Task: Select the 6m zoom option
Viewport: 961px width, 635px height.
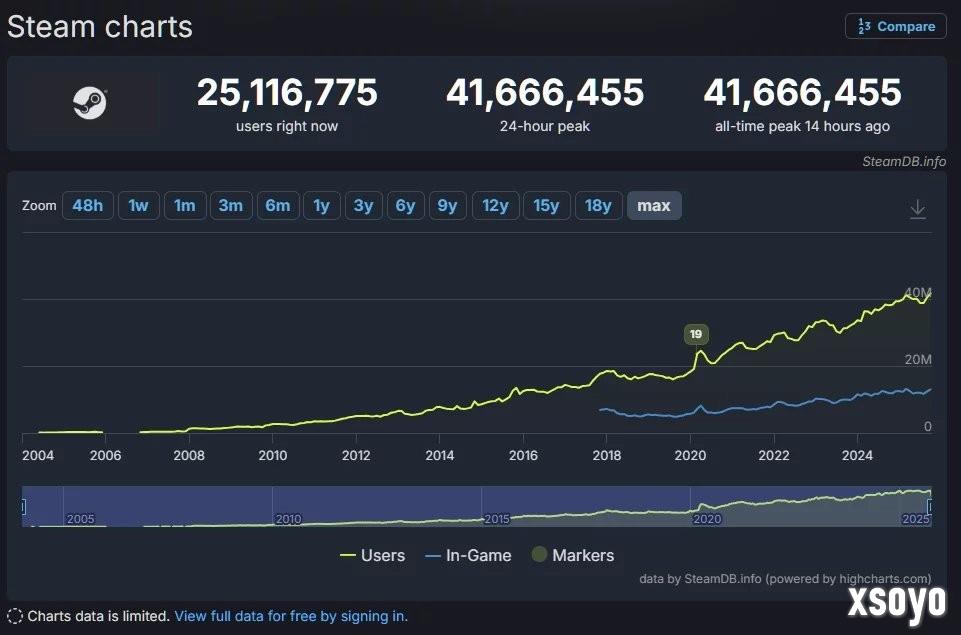Action: click(x=277, y=205)
